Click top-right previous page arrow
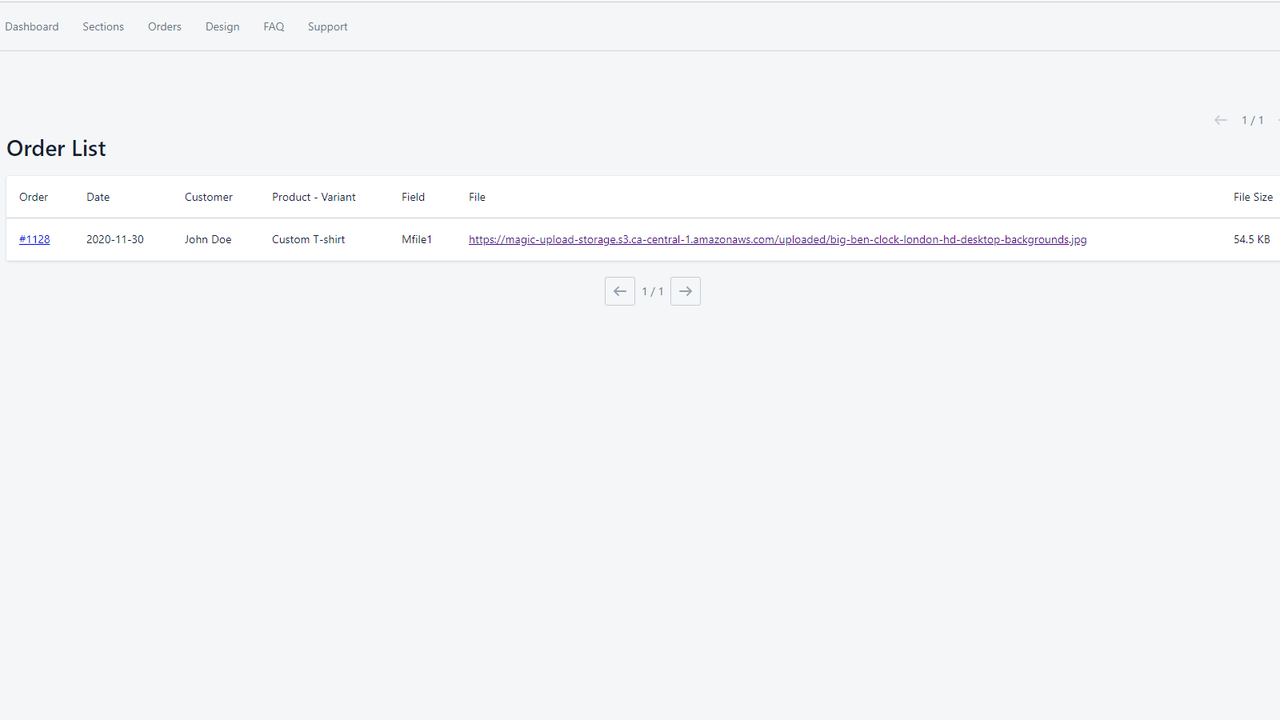 (1220, 120)
